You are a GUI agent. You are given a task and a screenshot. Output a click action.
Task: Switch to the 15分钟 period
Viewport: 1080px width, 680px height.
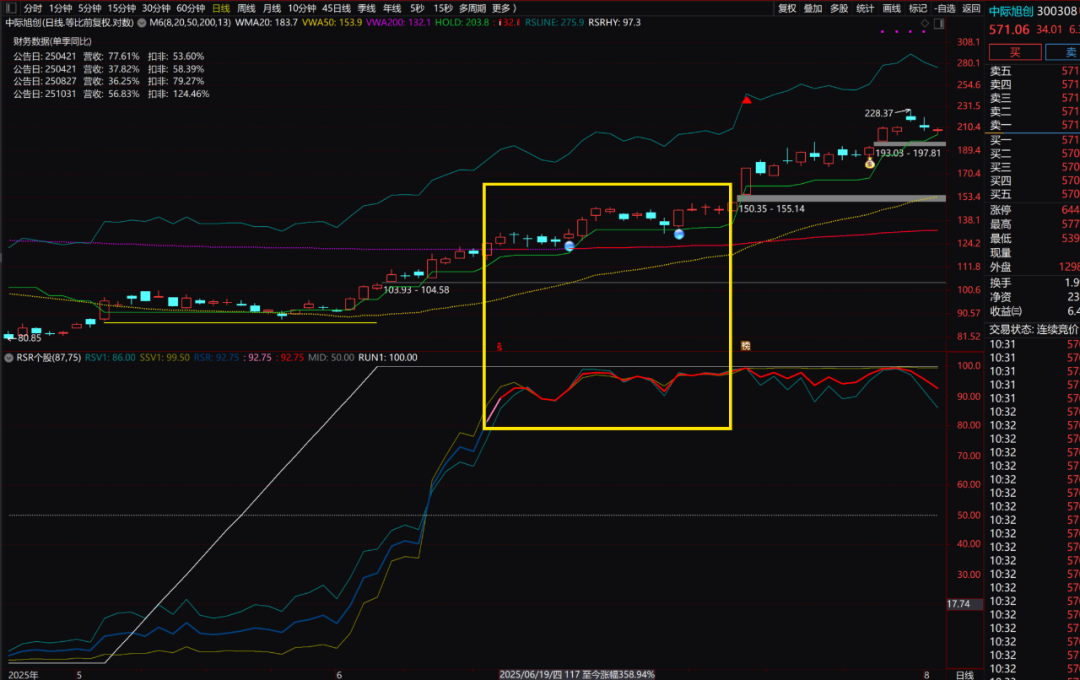pos(121,8)
